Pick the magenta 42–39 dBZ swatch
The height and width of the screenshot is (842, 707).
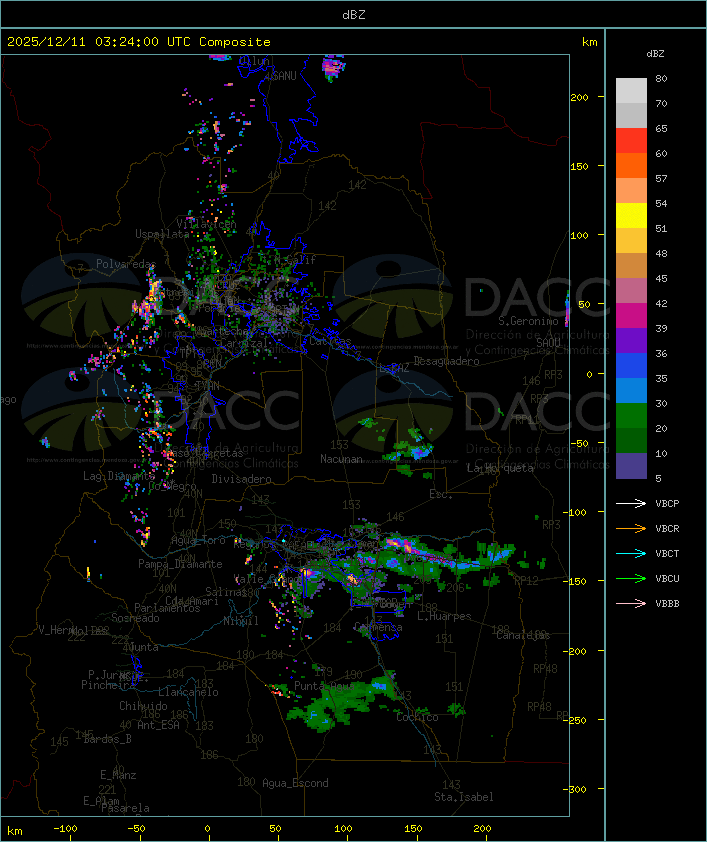point(631,315)
